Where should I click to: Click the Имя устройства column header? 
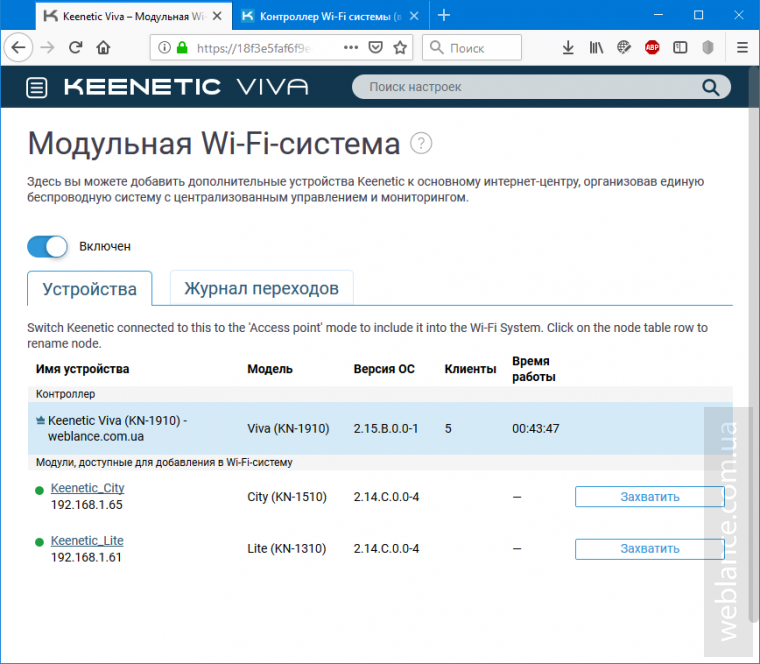[x=82, y=369]
